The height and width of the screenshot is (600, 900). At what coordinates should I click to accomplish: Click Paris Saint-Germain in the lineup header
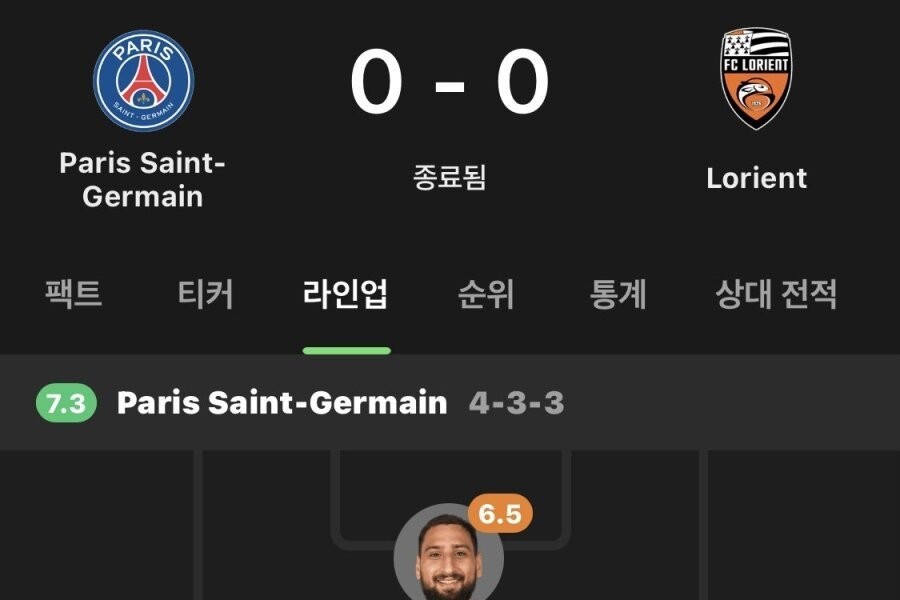(x=282, y=402)
